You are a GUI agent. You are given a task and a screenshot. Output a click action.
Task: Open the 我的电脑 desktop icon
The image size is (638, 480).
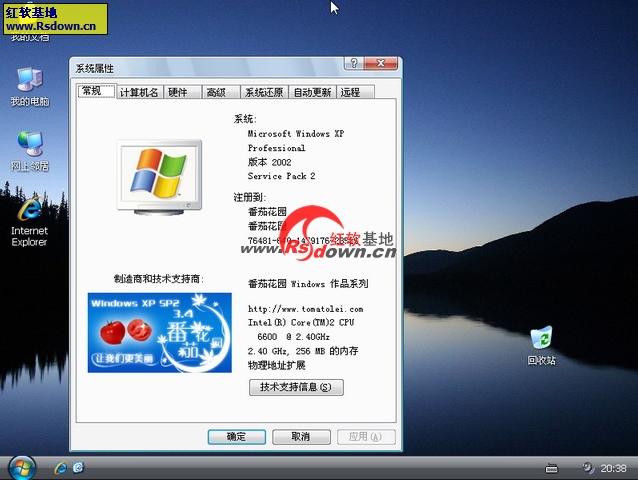(x=30, y=87)
